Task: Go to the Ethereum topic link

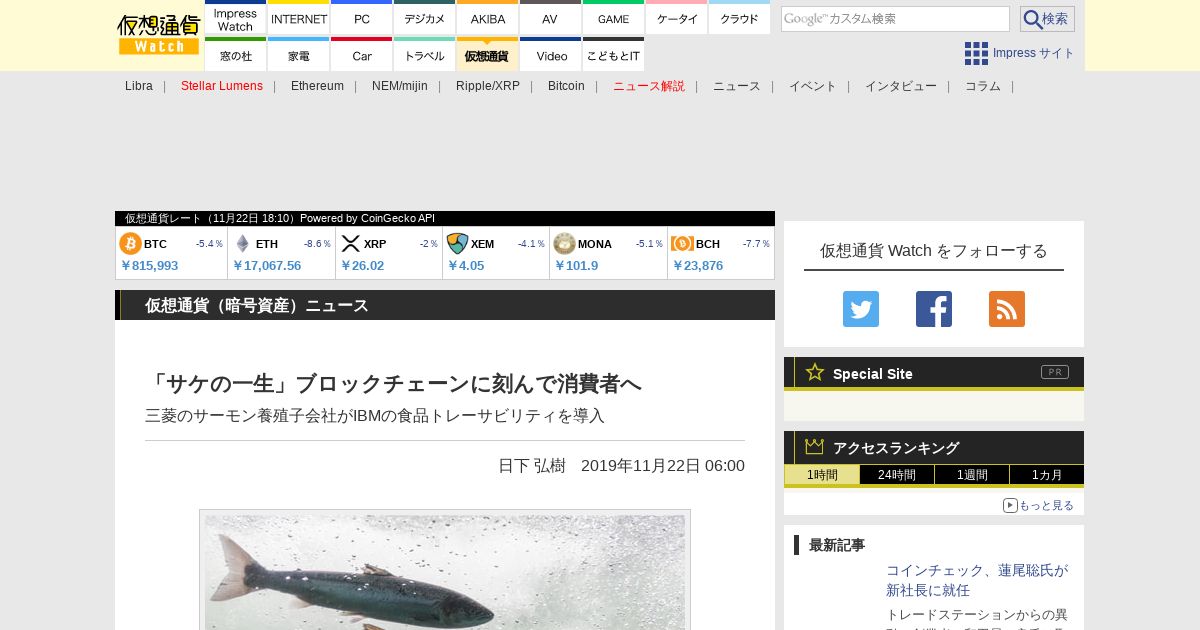Action: (x=317, y=86)
